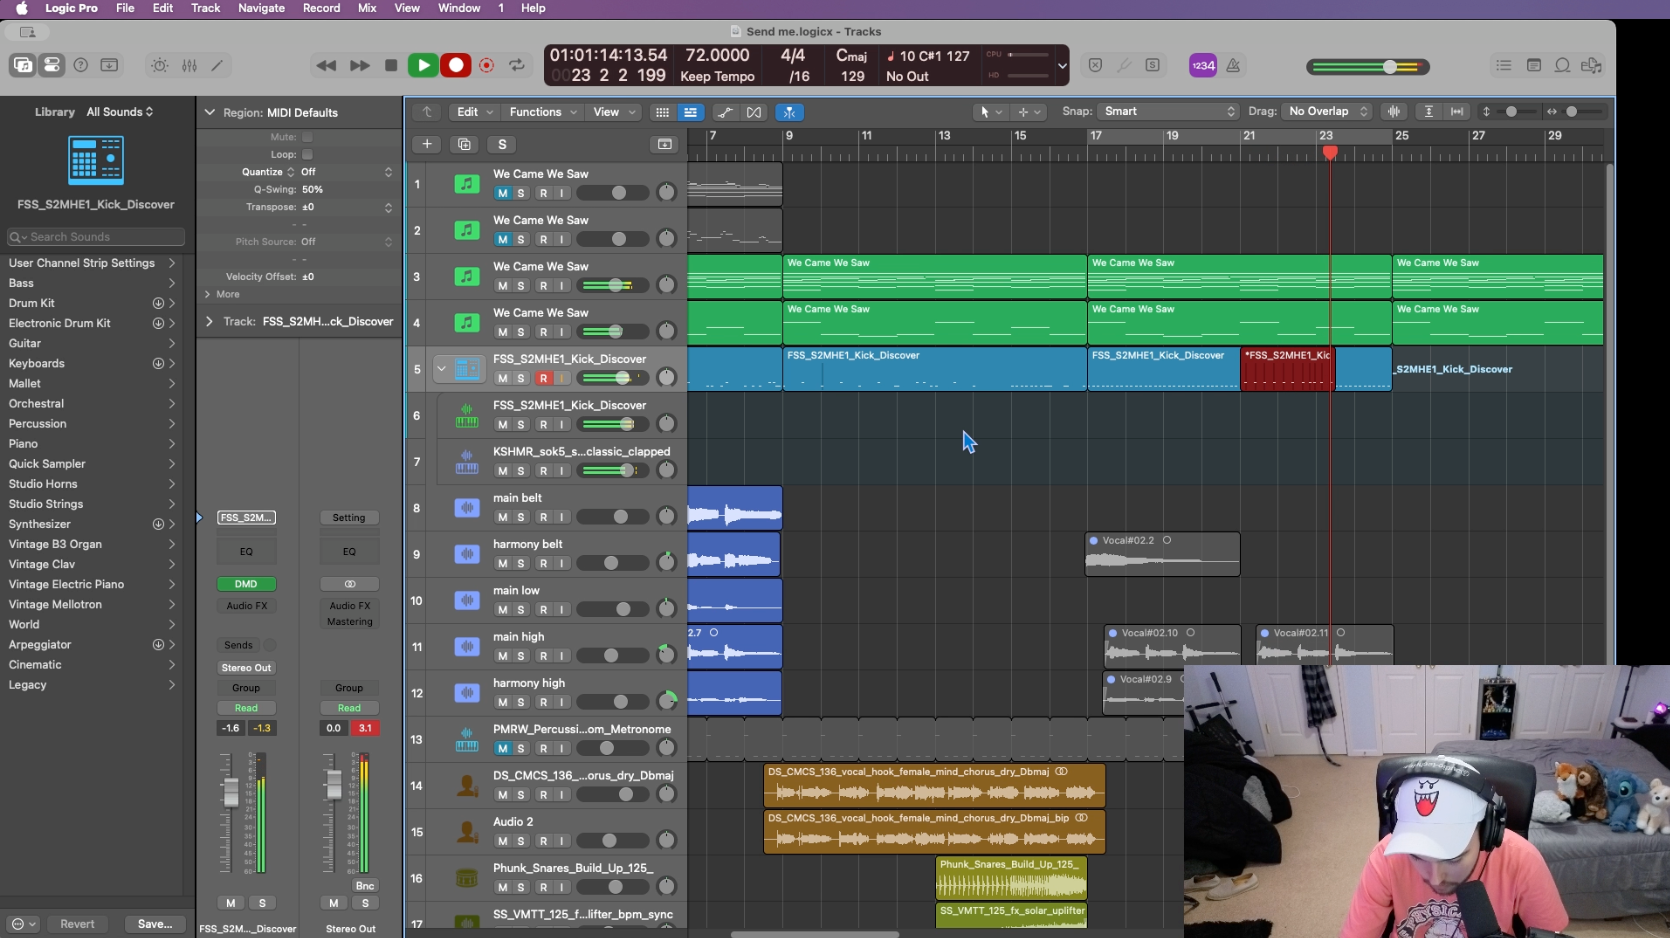Click the Stop transport button
Viewport: 1670px width, 938px height.
coord(391,65)
